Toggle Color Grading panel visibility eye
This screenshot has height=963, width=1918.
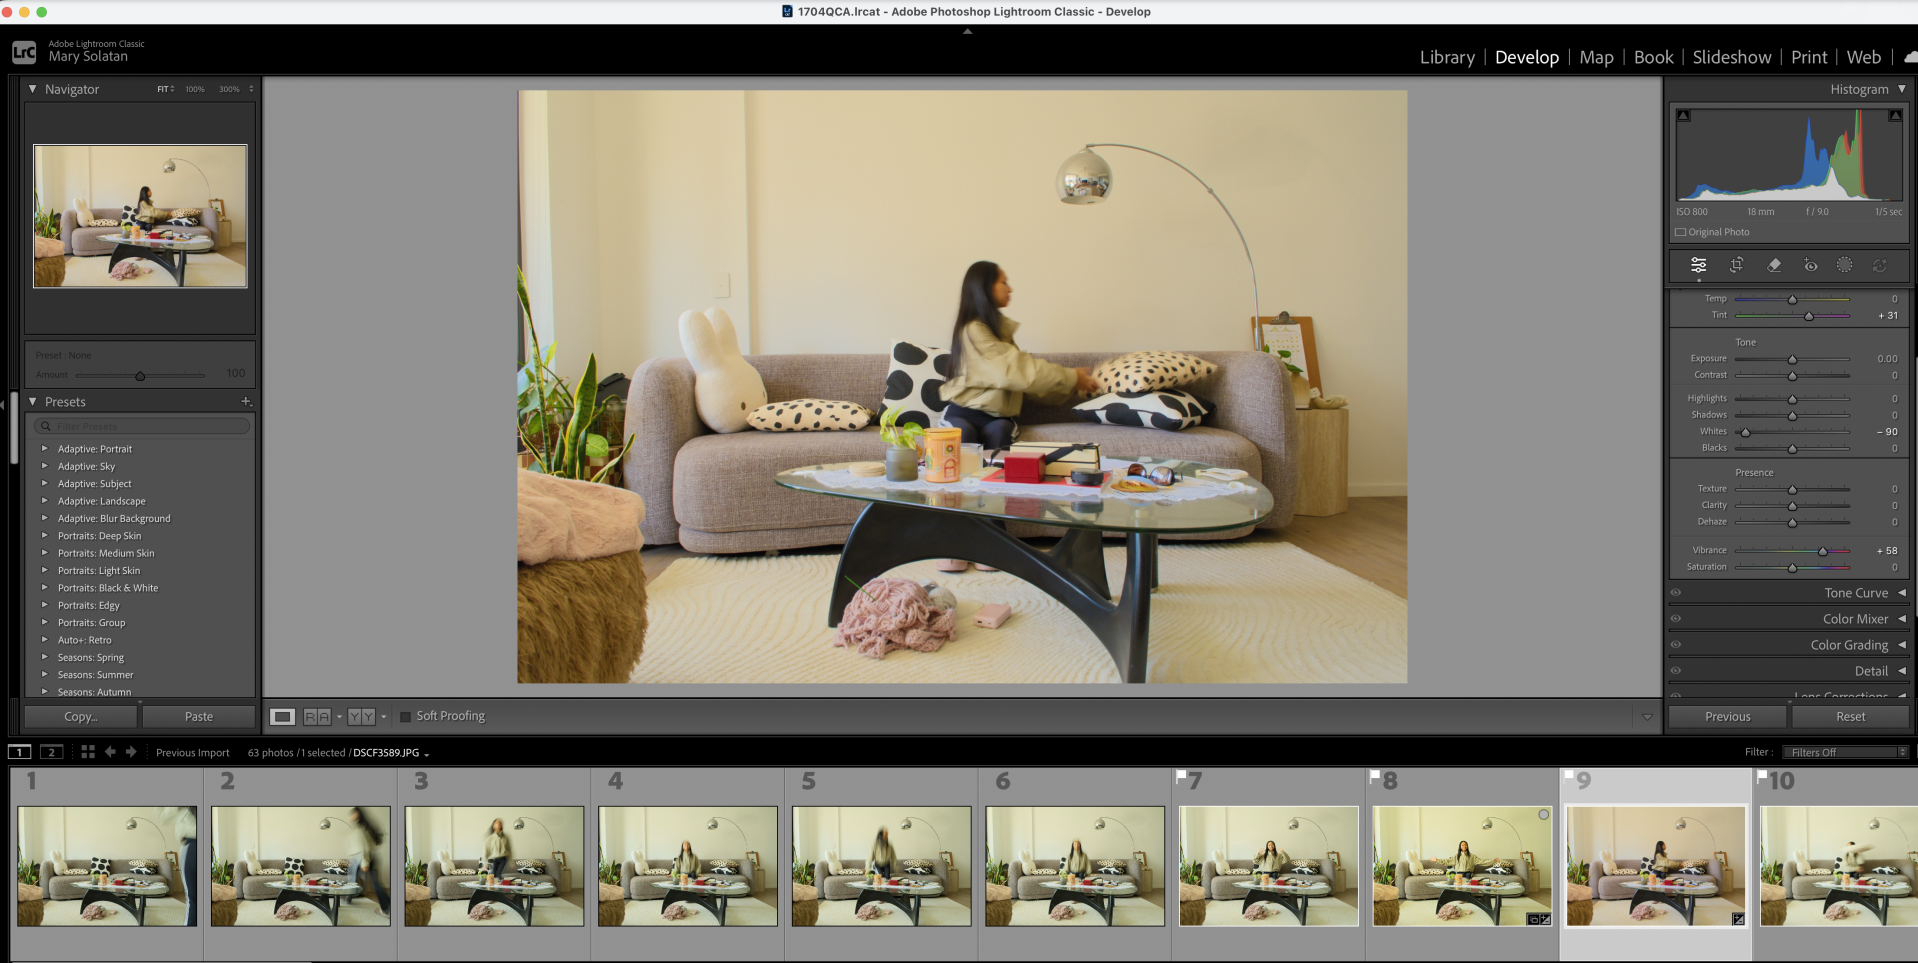[x=1676, y=645]
